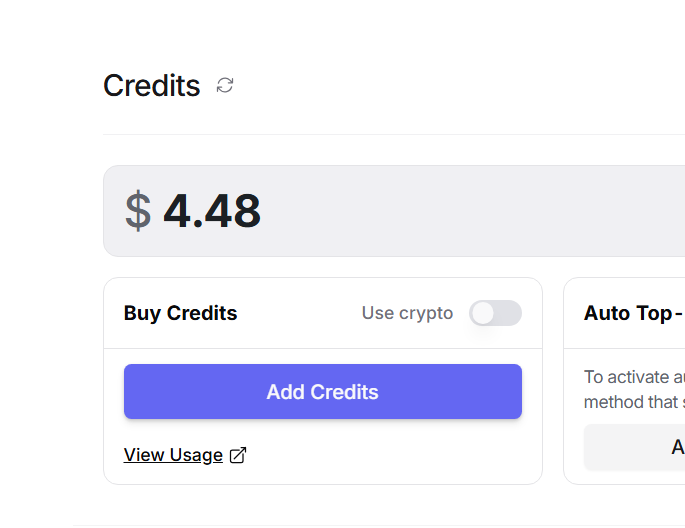
Task: Click the 'Use crypto' label text
Action: 407,313
